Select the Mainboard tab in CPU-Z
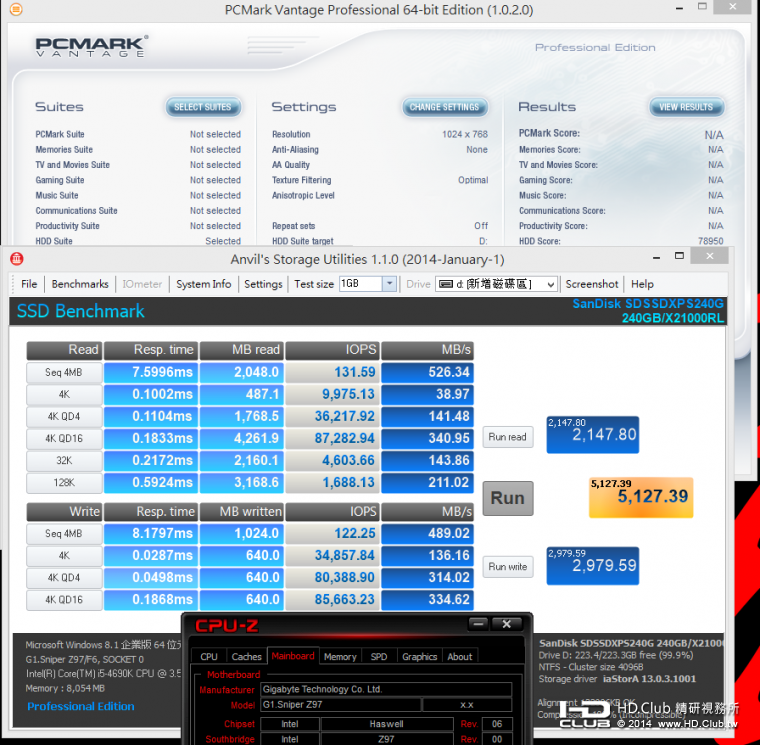Screen dimensions: 760x745 (293, 656)
